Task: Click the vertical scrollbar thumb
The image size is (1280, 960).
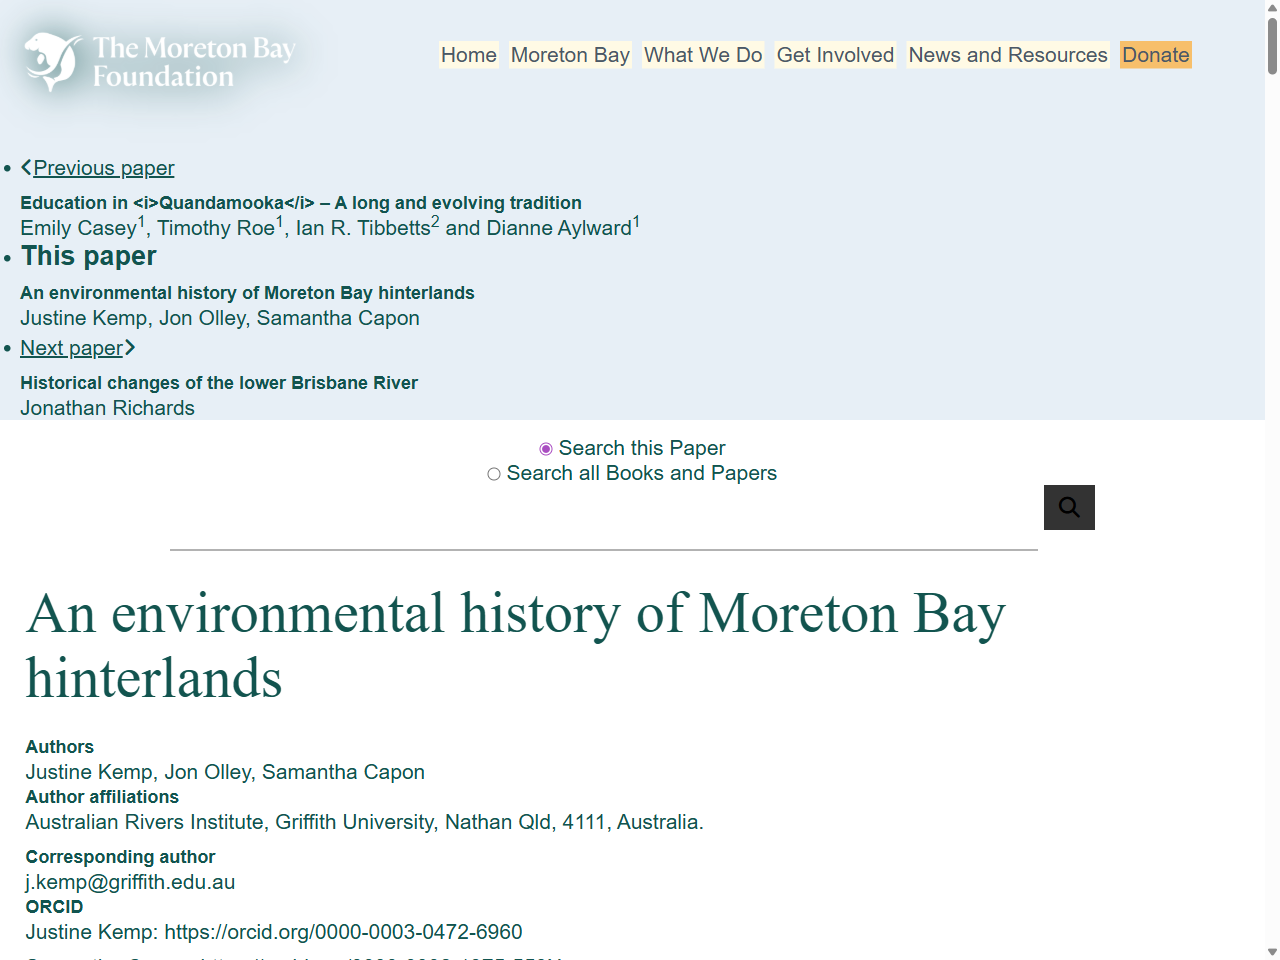Action: [x=1272, y=45]
